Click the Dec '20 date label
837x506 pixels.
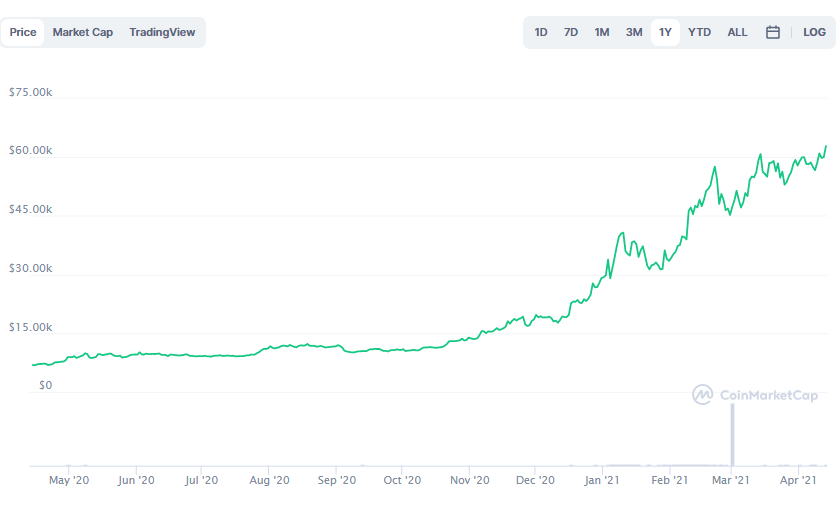click(535, 480)
